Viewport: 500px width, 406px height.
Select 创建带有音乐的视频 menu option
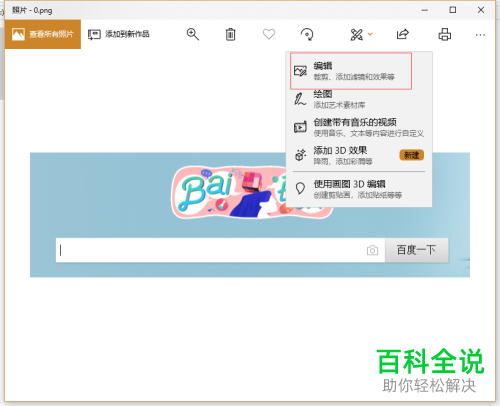pos(359,127)
